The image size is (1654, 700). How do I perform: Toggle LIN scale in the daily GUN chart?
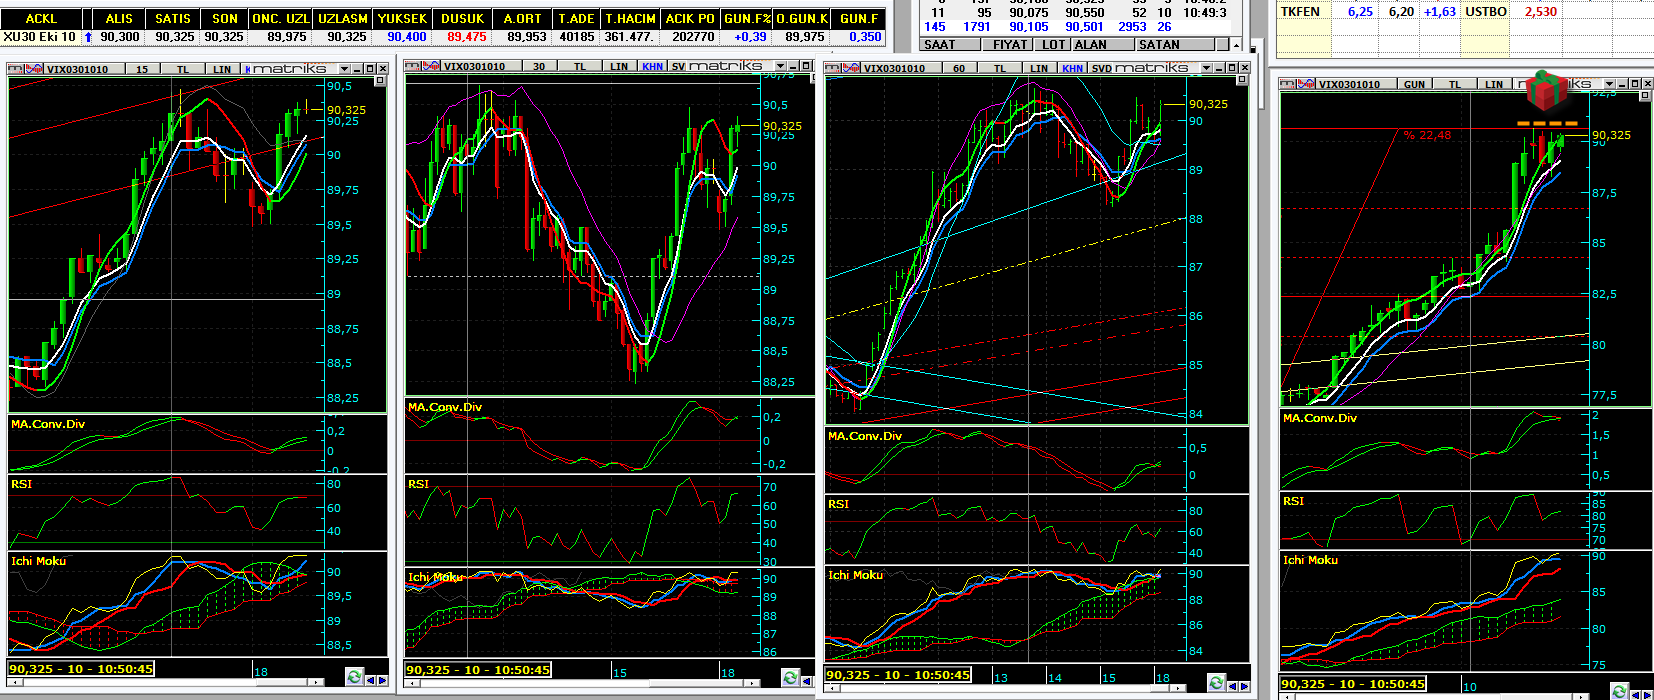click(x=1494, y=84)
